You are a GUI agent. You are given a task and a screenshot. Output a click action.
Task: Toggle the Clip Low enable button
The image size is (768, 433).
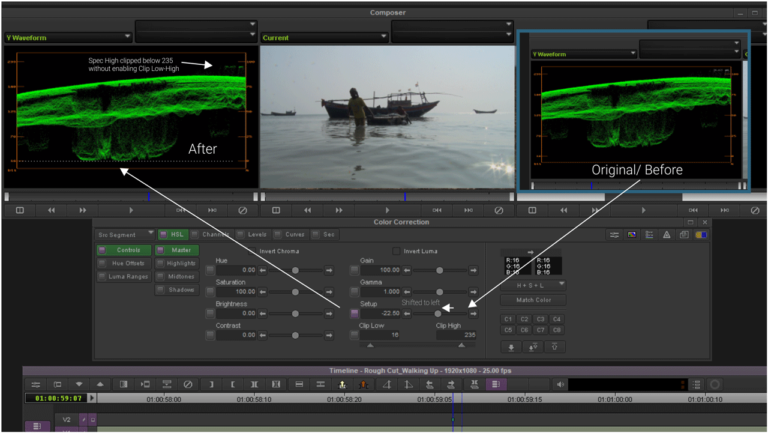coord(355,335)
